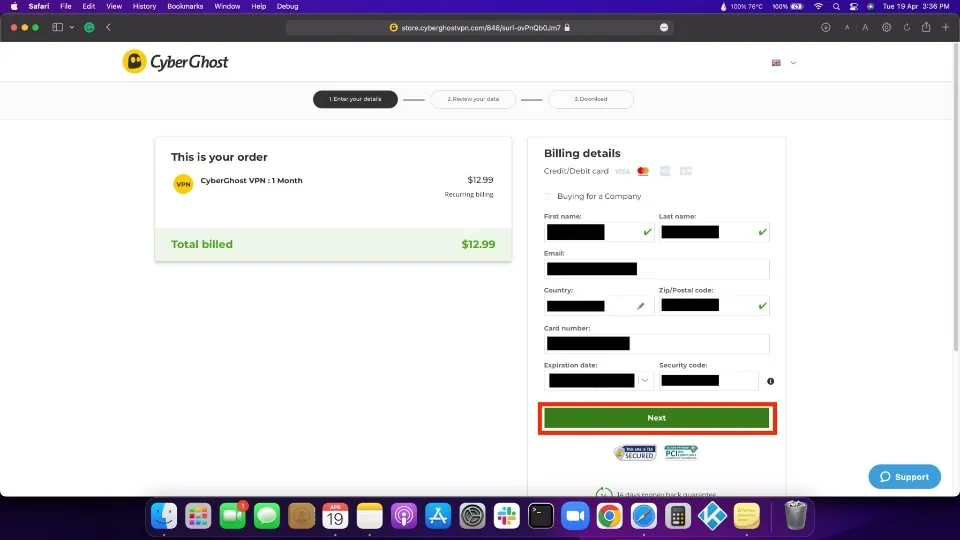
Task: Click the Zip/Postal code field
Action: (714, 306)
